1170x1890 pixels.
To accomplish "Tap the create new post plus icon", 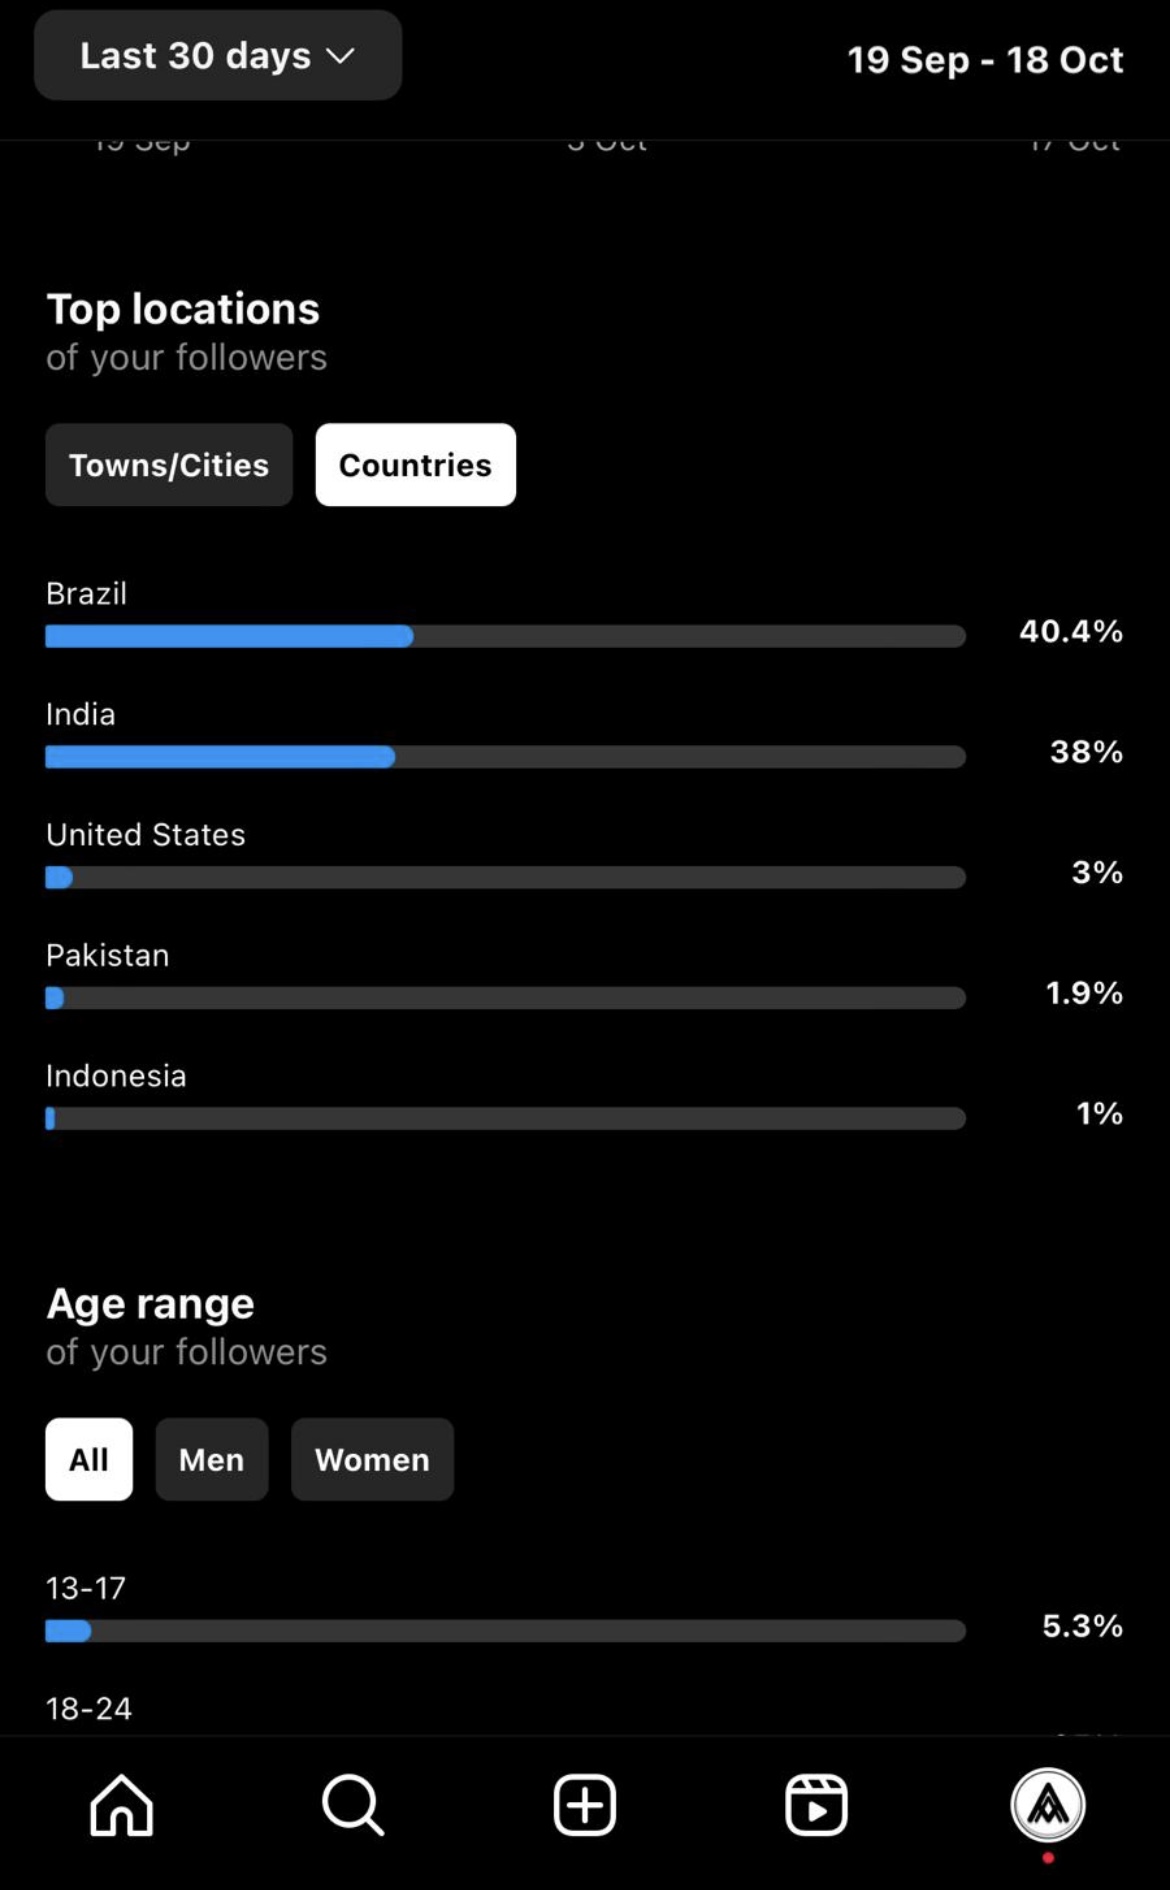I will [x=585, y=1805].
